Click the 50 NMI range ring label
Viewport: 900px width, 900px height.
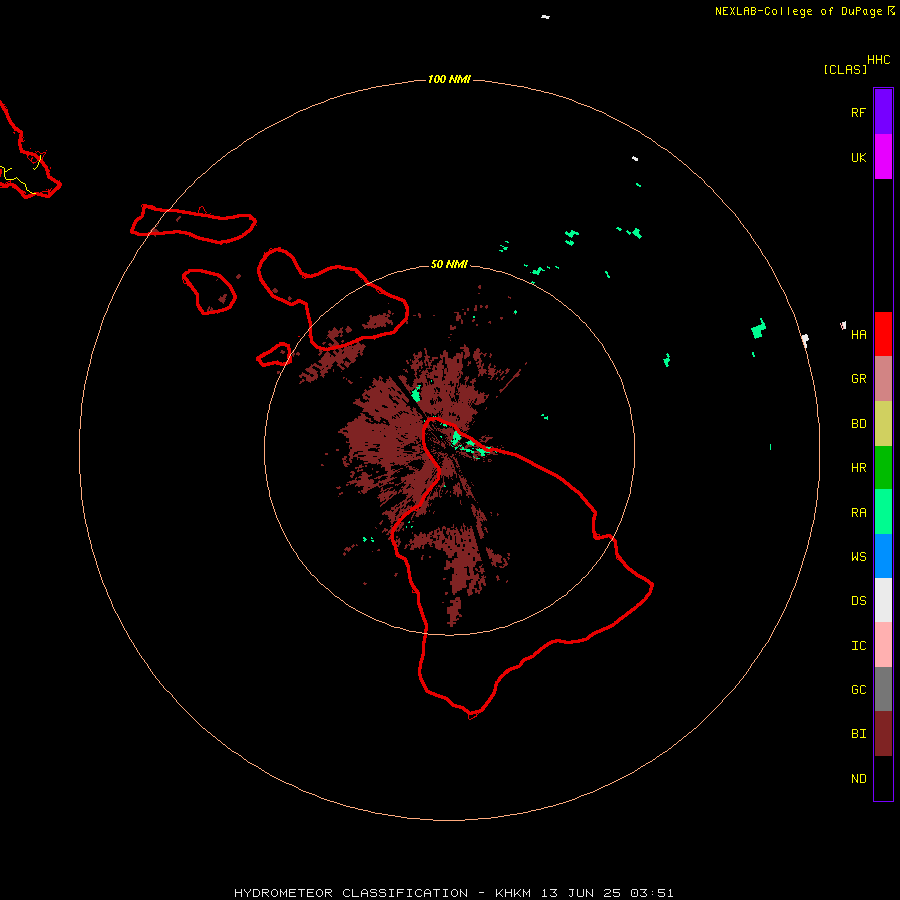449,264
